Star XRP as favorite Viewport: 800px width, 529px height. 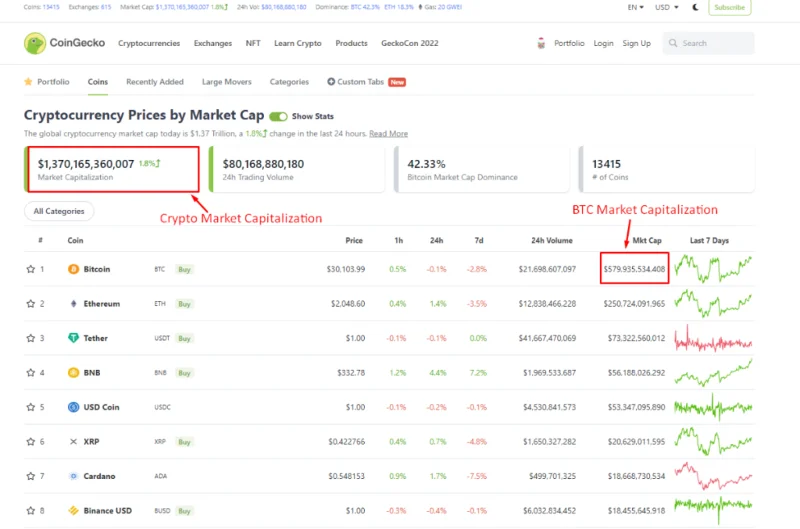coord(31,441)
